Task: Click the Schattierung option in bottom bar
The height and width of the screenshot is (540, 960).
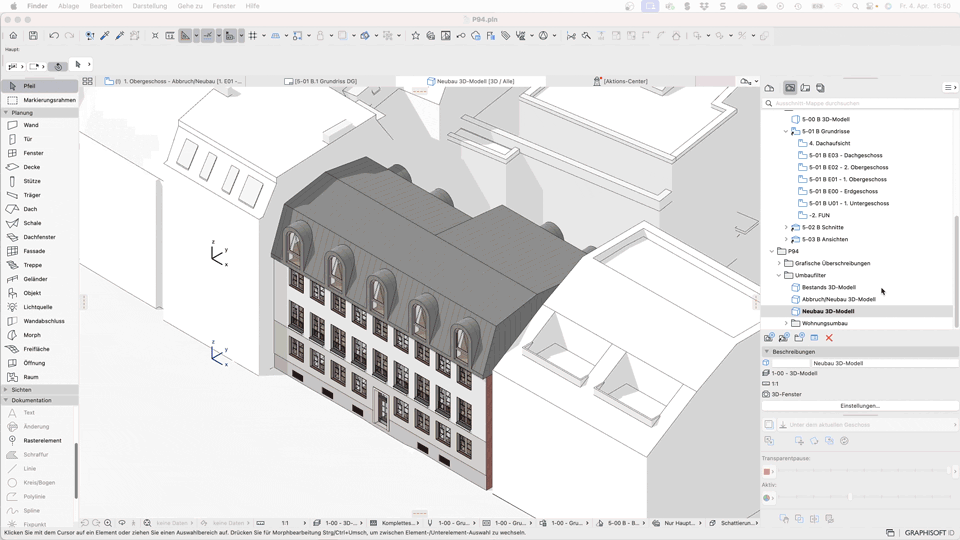Action: coord(733,523)
